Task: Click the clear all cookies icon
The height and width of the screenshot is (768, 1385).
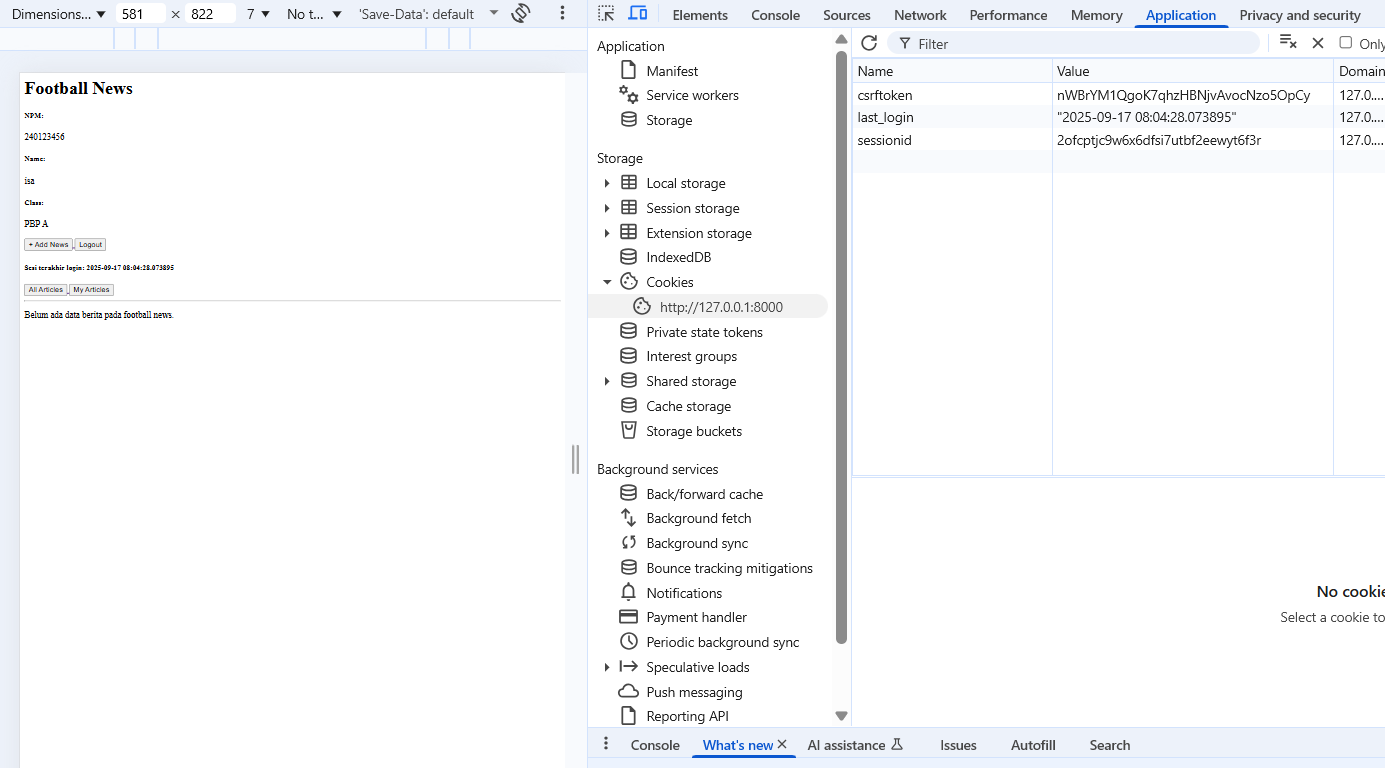Action: tap(1288, 43)
